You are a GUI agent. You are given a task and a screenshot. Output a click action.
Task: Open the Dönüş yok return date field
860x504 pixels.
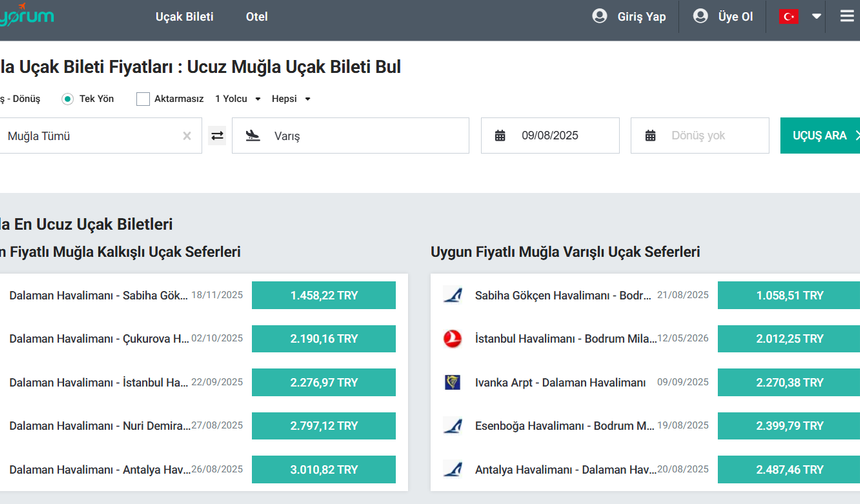pyautogui.click(x=700, y=135)
